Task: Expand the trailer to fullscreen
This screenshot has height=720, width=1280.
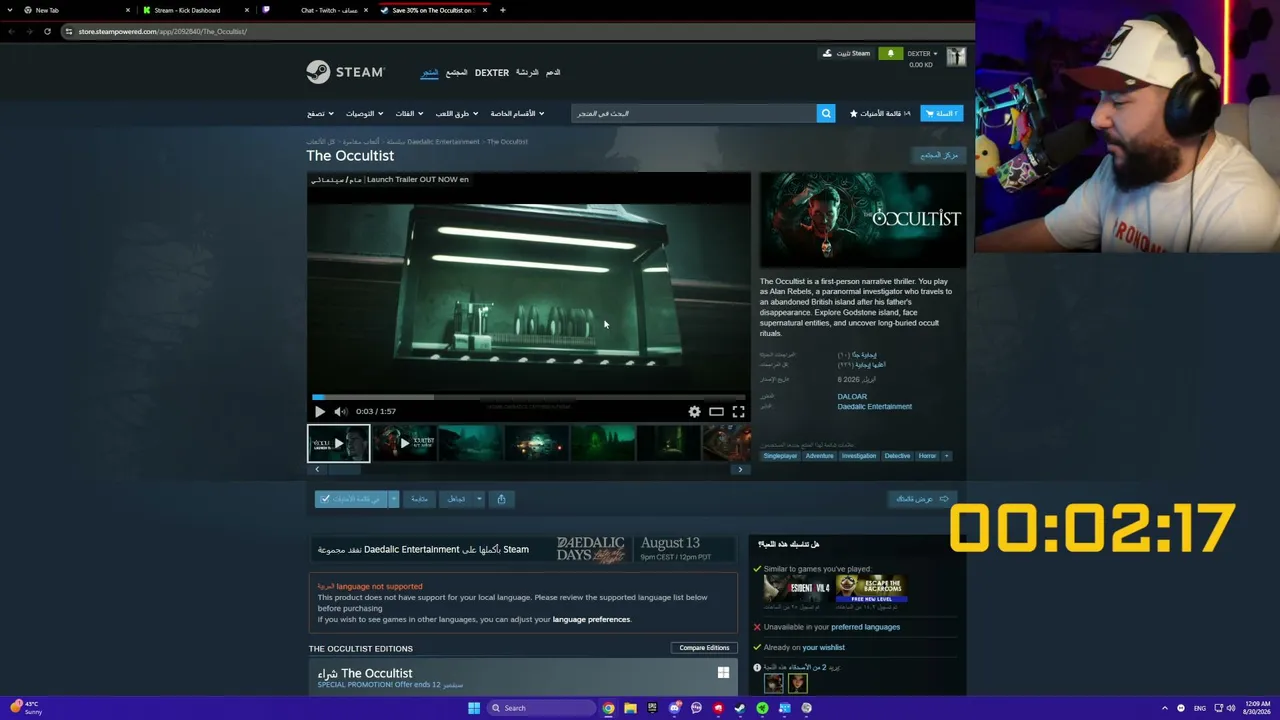Action: pos(738,411)
